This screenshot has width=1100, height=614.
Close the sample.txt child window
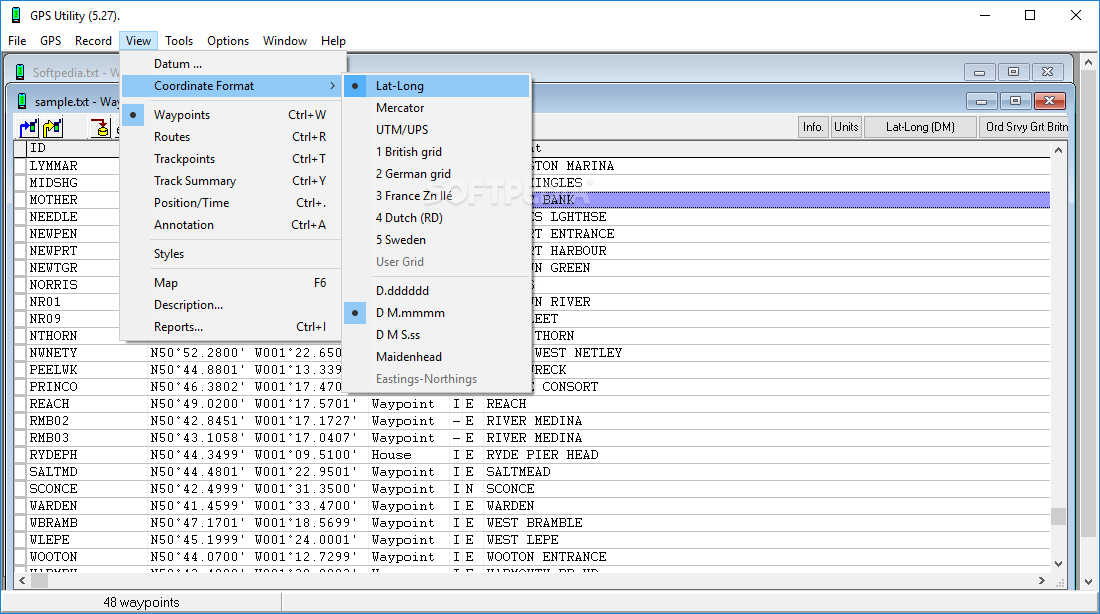[x=1049, y=101]
